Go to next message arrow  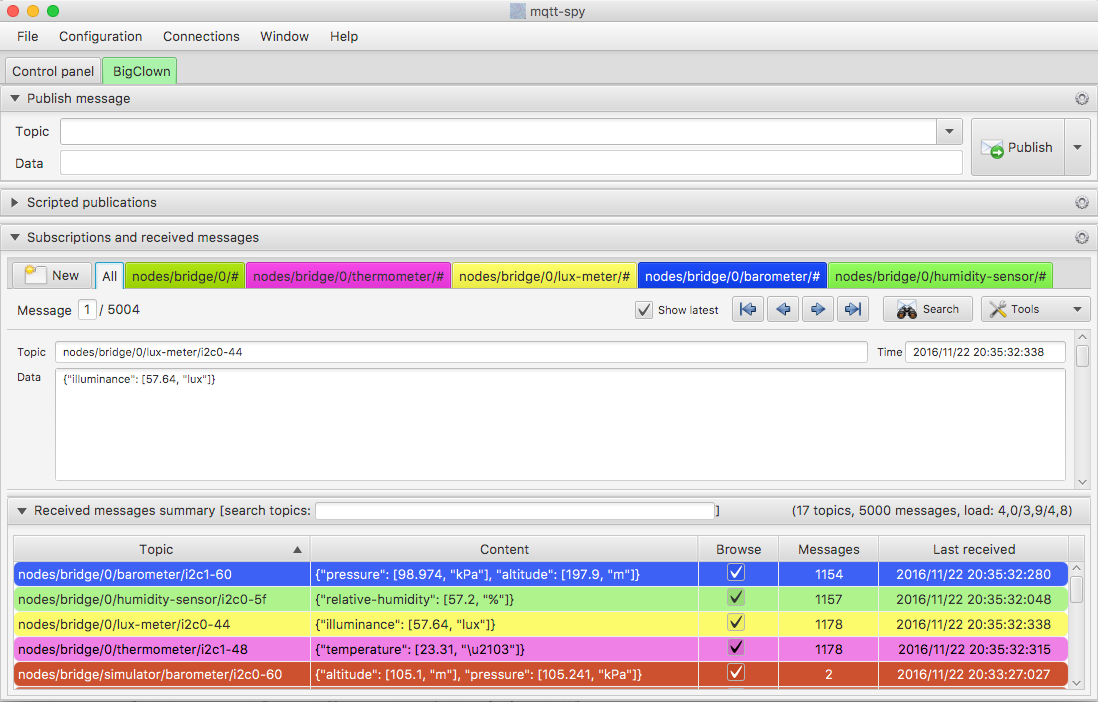(x=818, y=310)
